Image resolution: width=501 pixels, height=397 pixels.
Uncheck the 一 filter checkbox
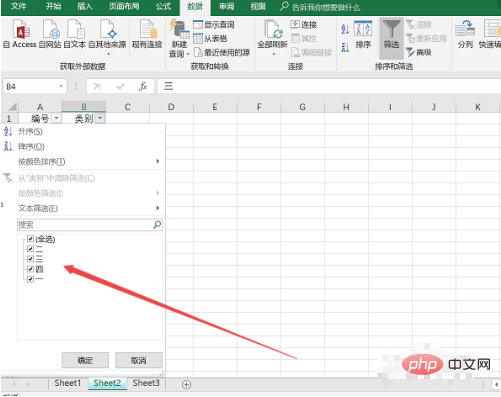click(x=31, y=279)
